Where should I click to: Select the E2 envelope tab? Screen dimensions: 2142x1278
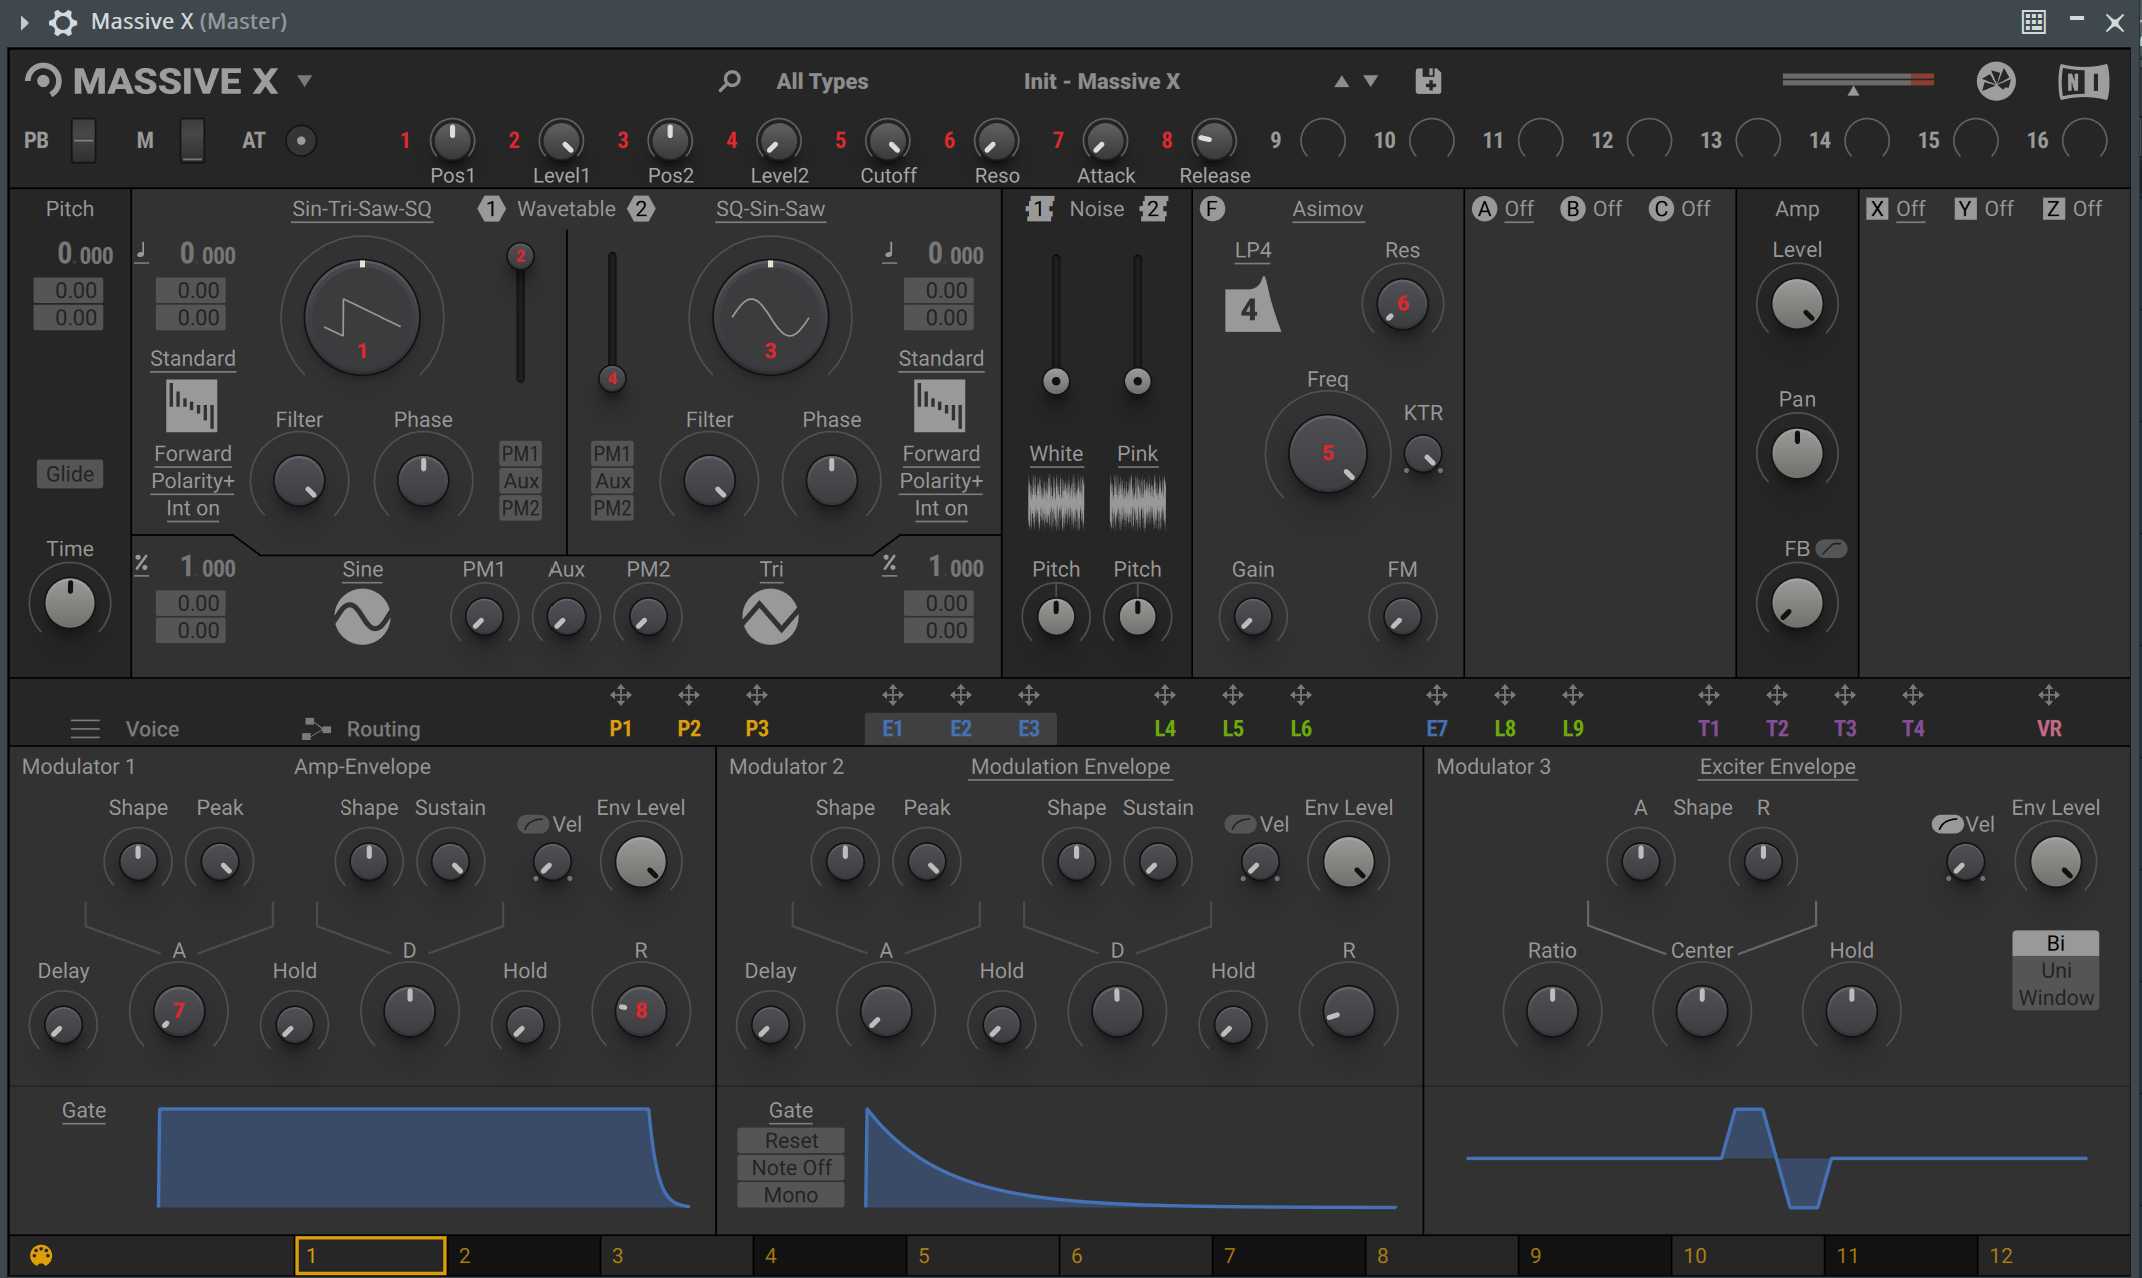click(x=960, y=729)
